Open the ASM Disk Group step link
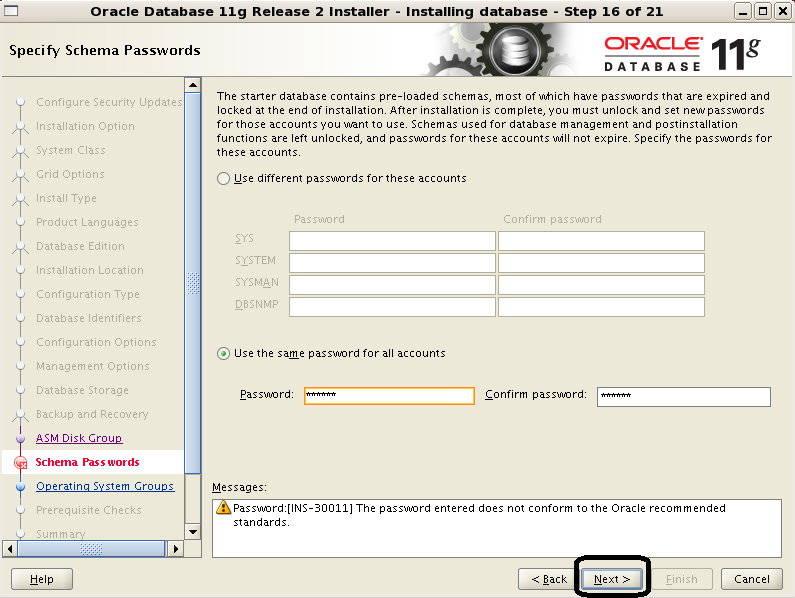 79,438
